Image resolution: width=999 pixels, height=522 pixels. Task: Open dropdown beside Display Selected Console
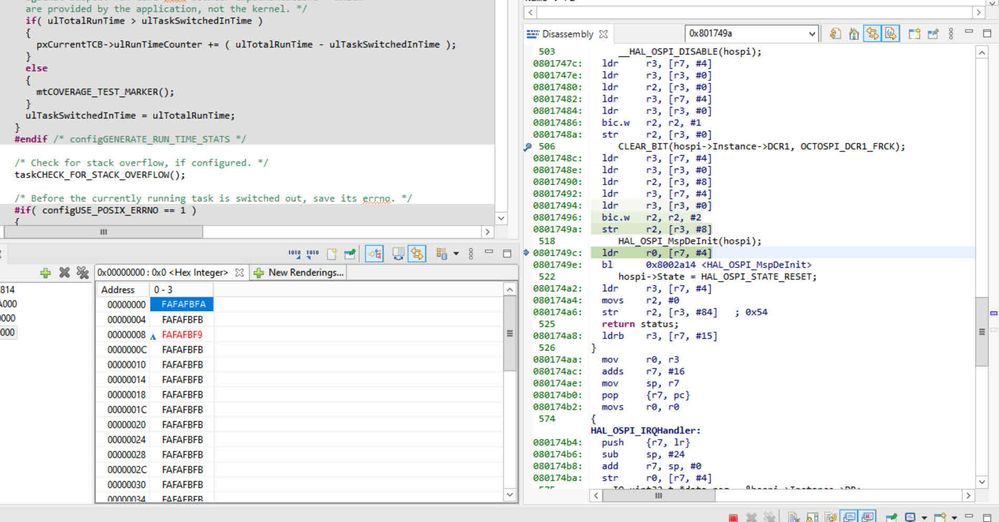(x=924, y=518)
